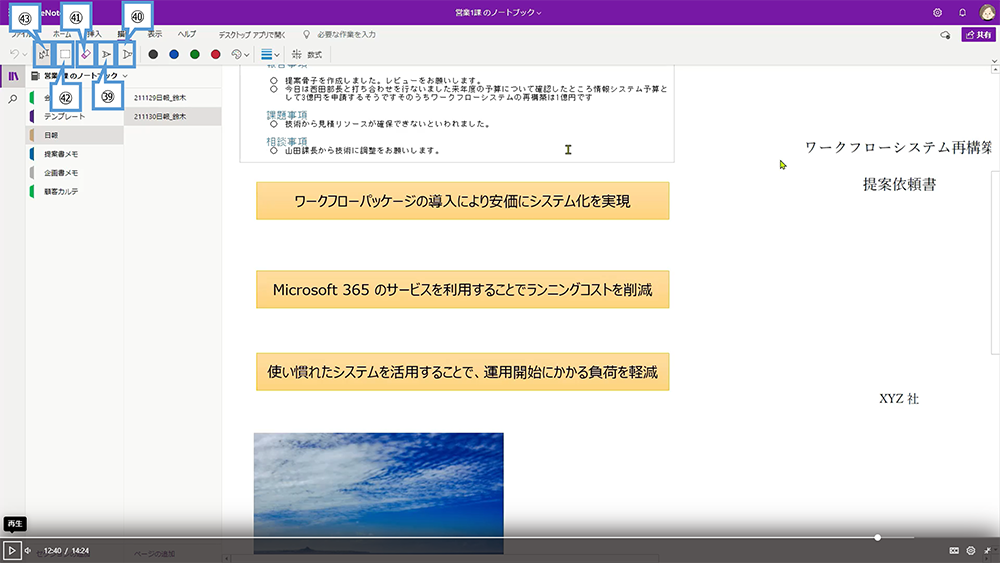Image resolution: width=1000 pixels, height=563 pixels.
Task: Open the 表示 tab
Action: point(155,34)
